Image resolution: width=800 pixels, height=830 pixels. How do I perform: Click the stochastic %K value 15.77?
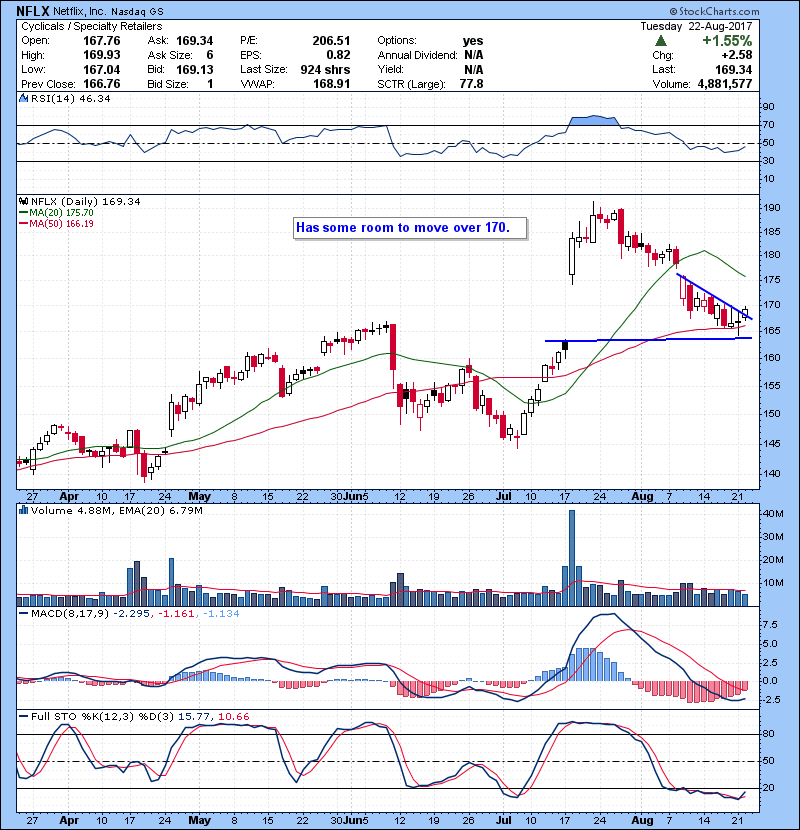tap(193, 717)
